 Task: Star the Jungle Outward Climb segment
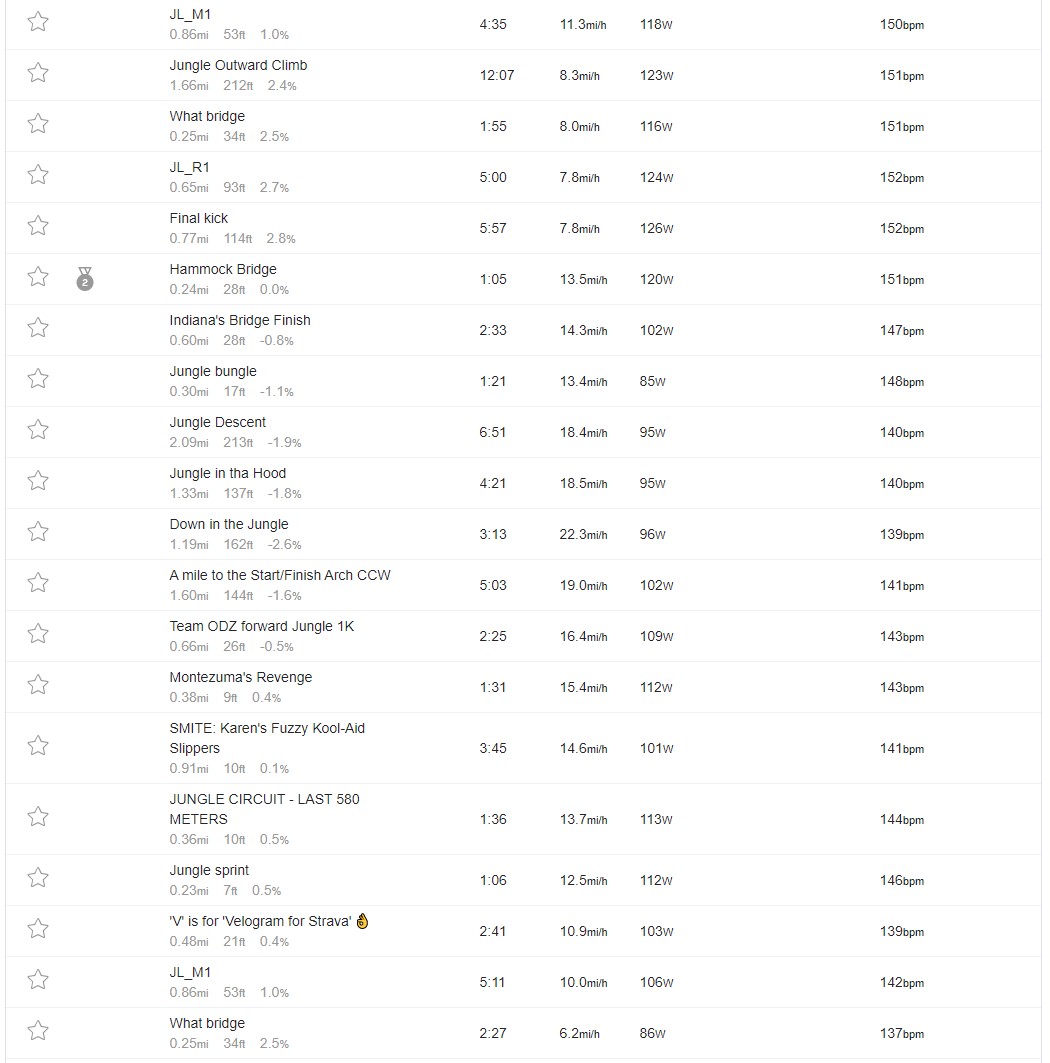click(38, 73)
